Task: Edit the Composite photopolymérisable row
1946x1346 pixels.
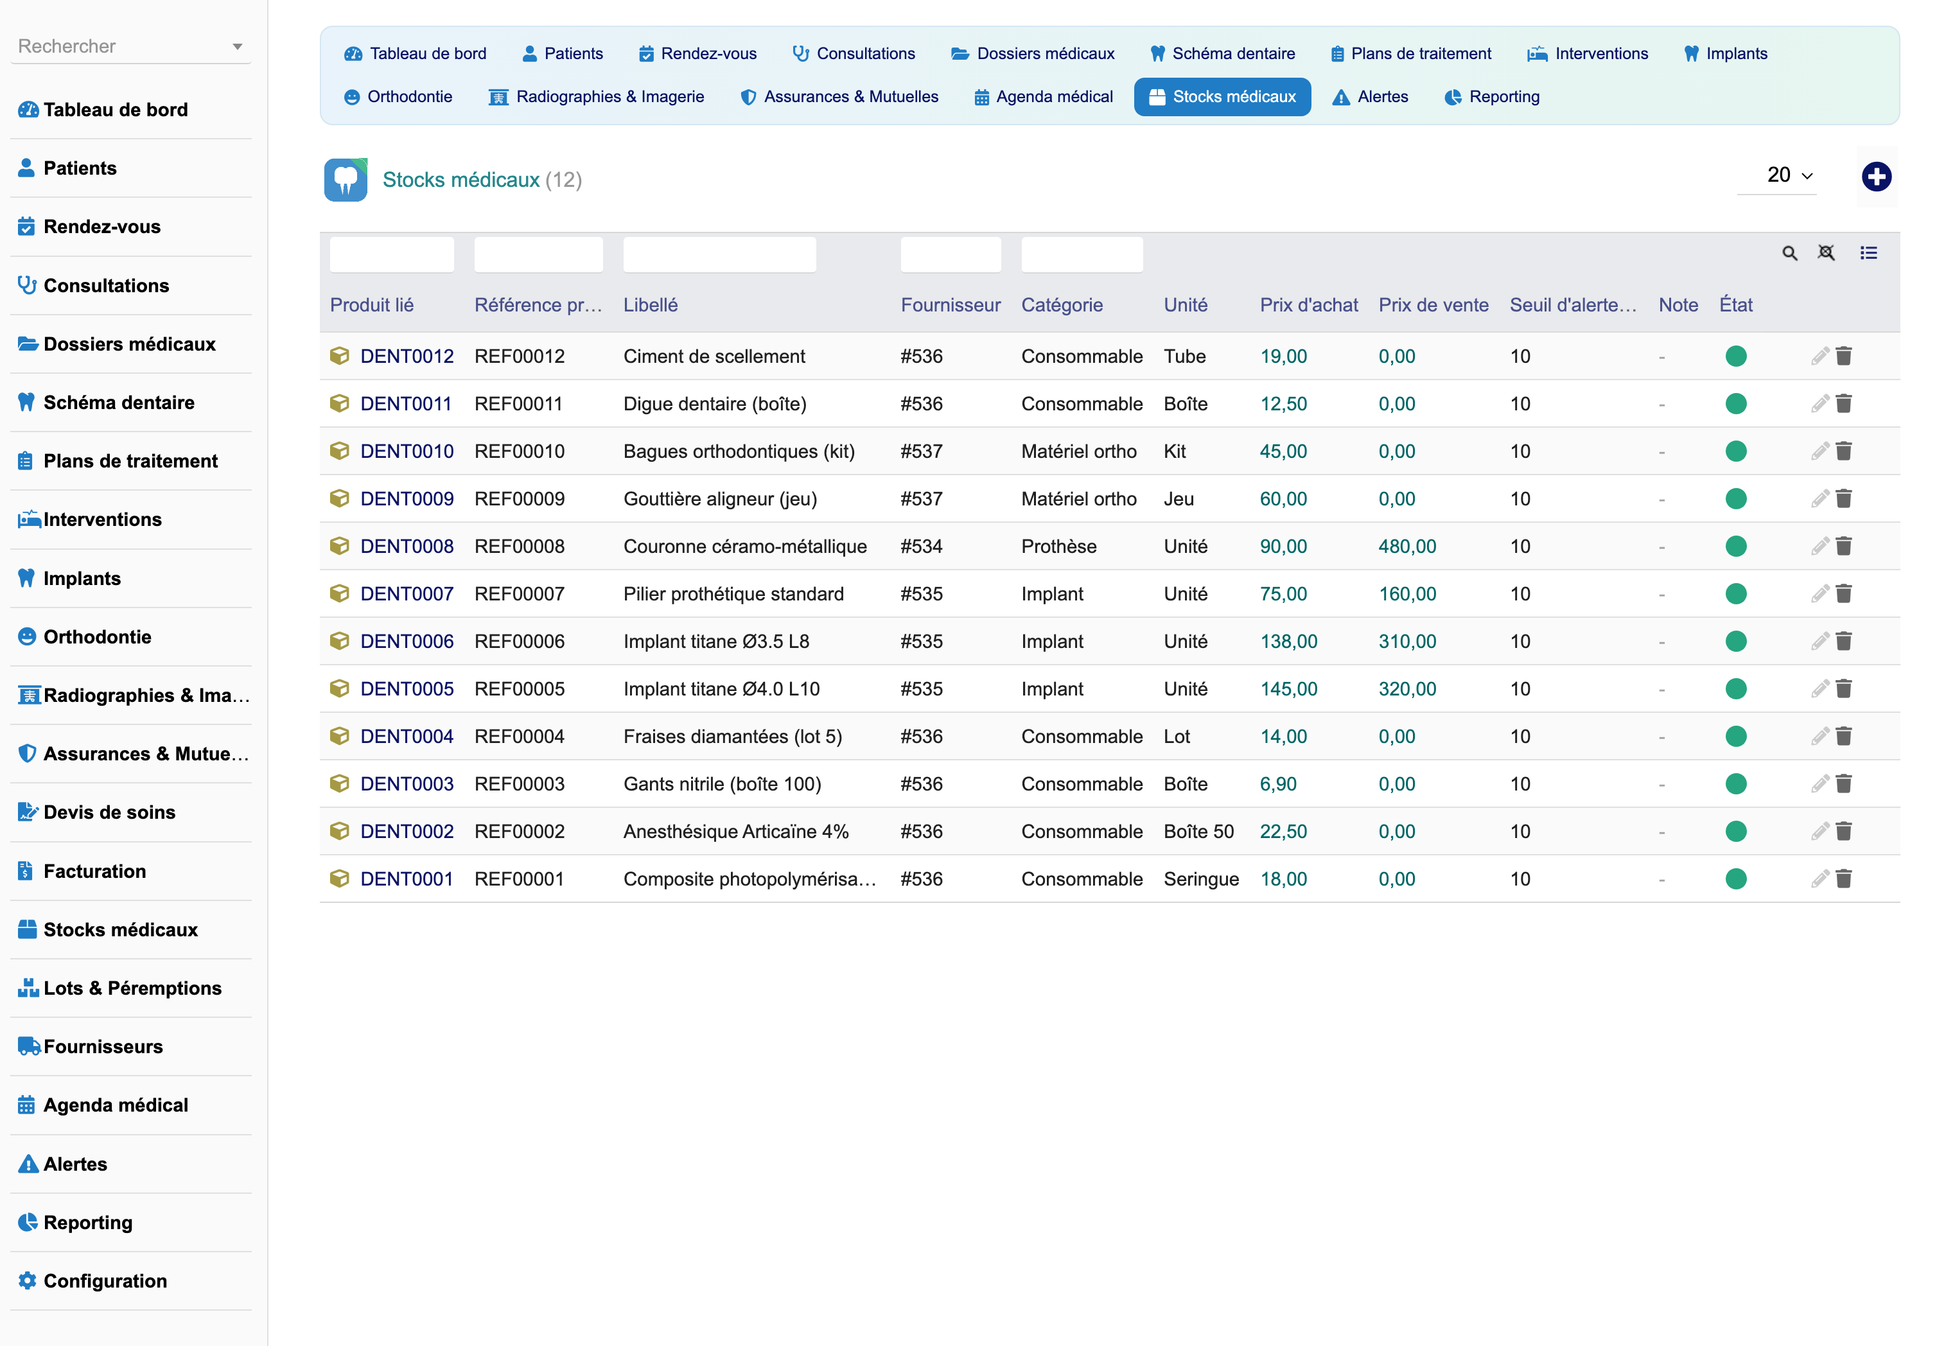Action: pyautogui.click(x=1819, y=879)
